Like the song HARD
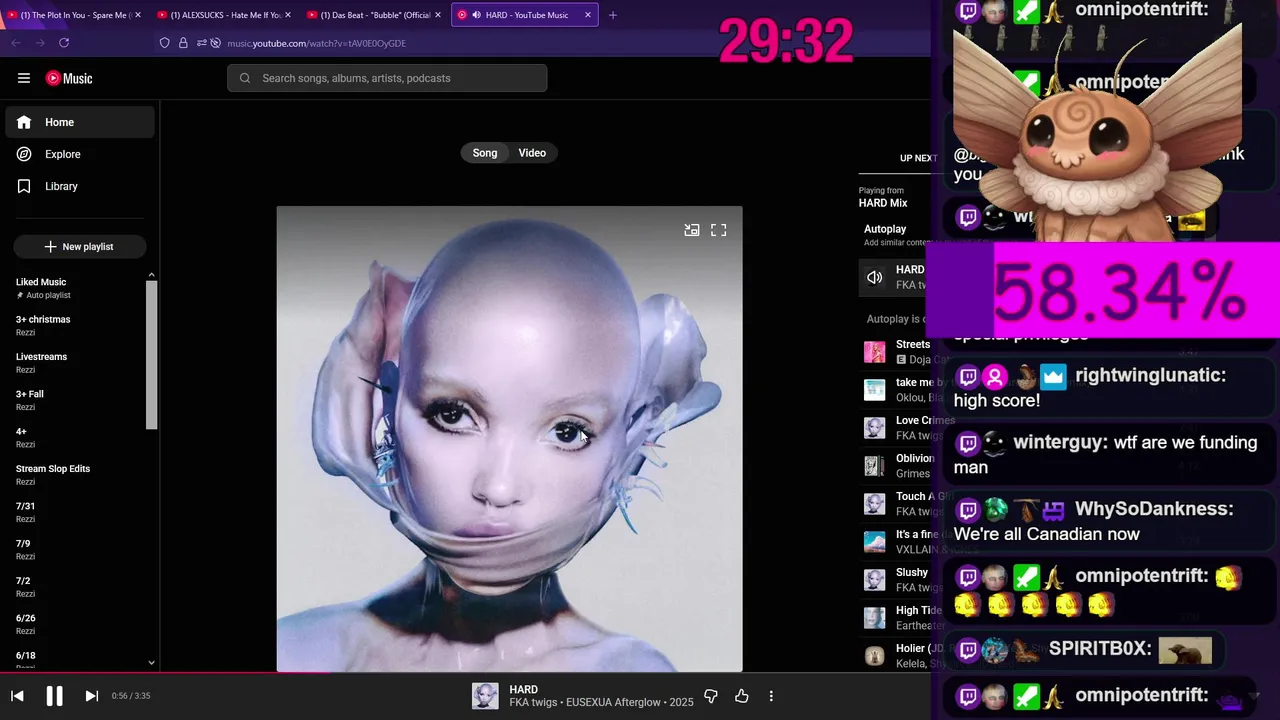The image size is (1280, 720). (x=742, y=696)
